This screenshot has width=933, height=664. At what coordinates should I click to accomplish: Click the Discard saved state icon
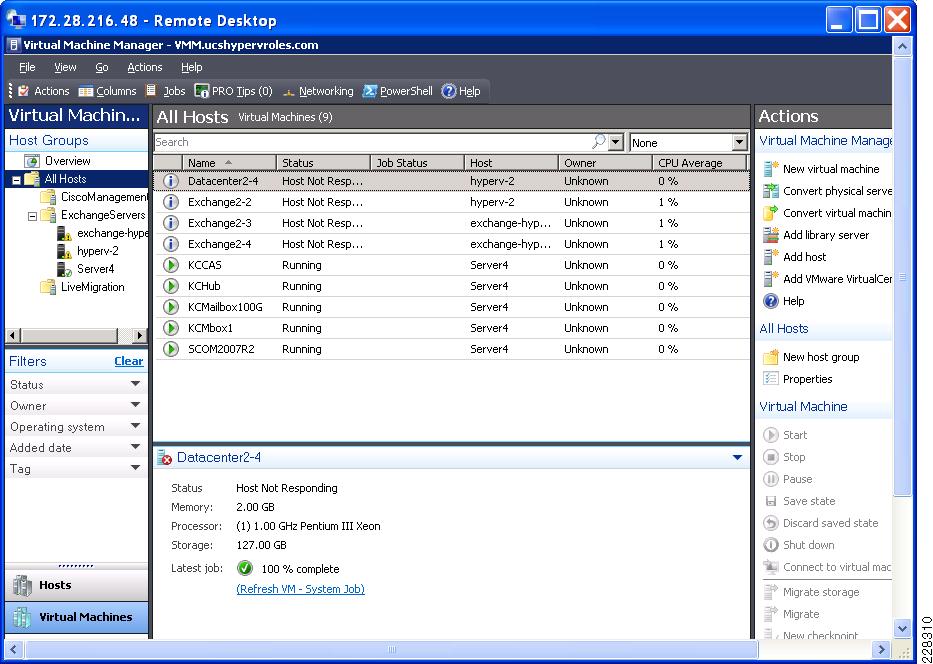point(771,523)
